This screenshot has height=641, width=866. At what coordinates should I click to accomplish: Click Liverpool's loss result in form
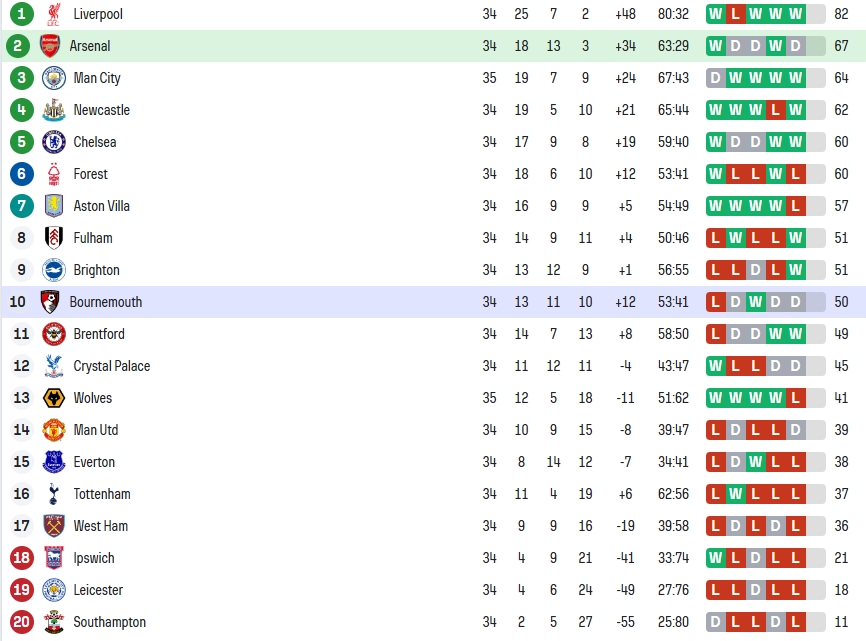tap(735, 14)
